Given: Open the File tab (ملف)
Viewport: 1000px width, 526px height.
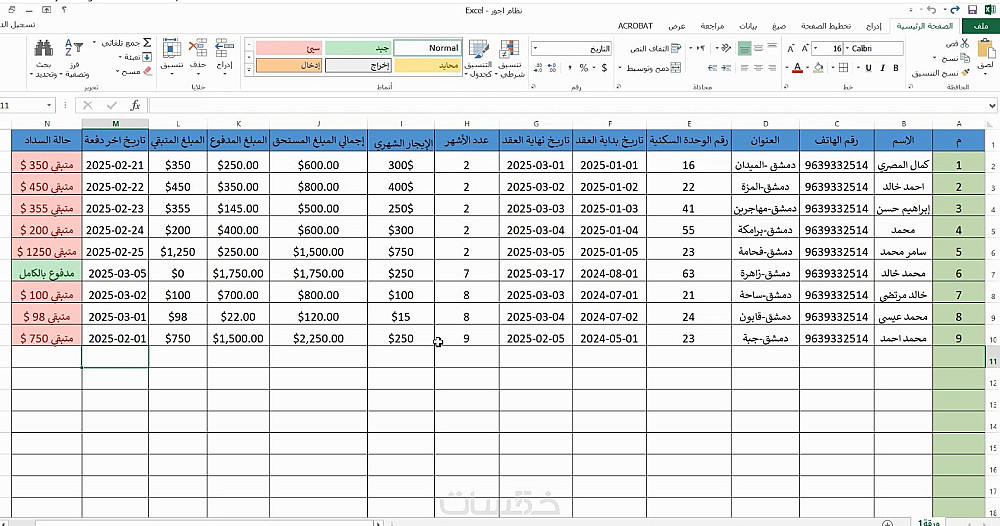Looking at the screenshot, I should pos(980,26).
